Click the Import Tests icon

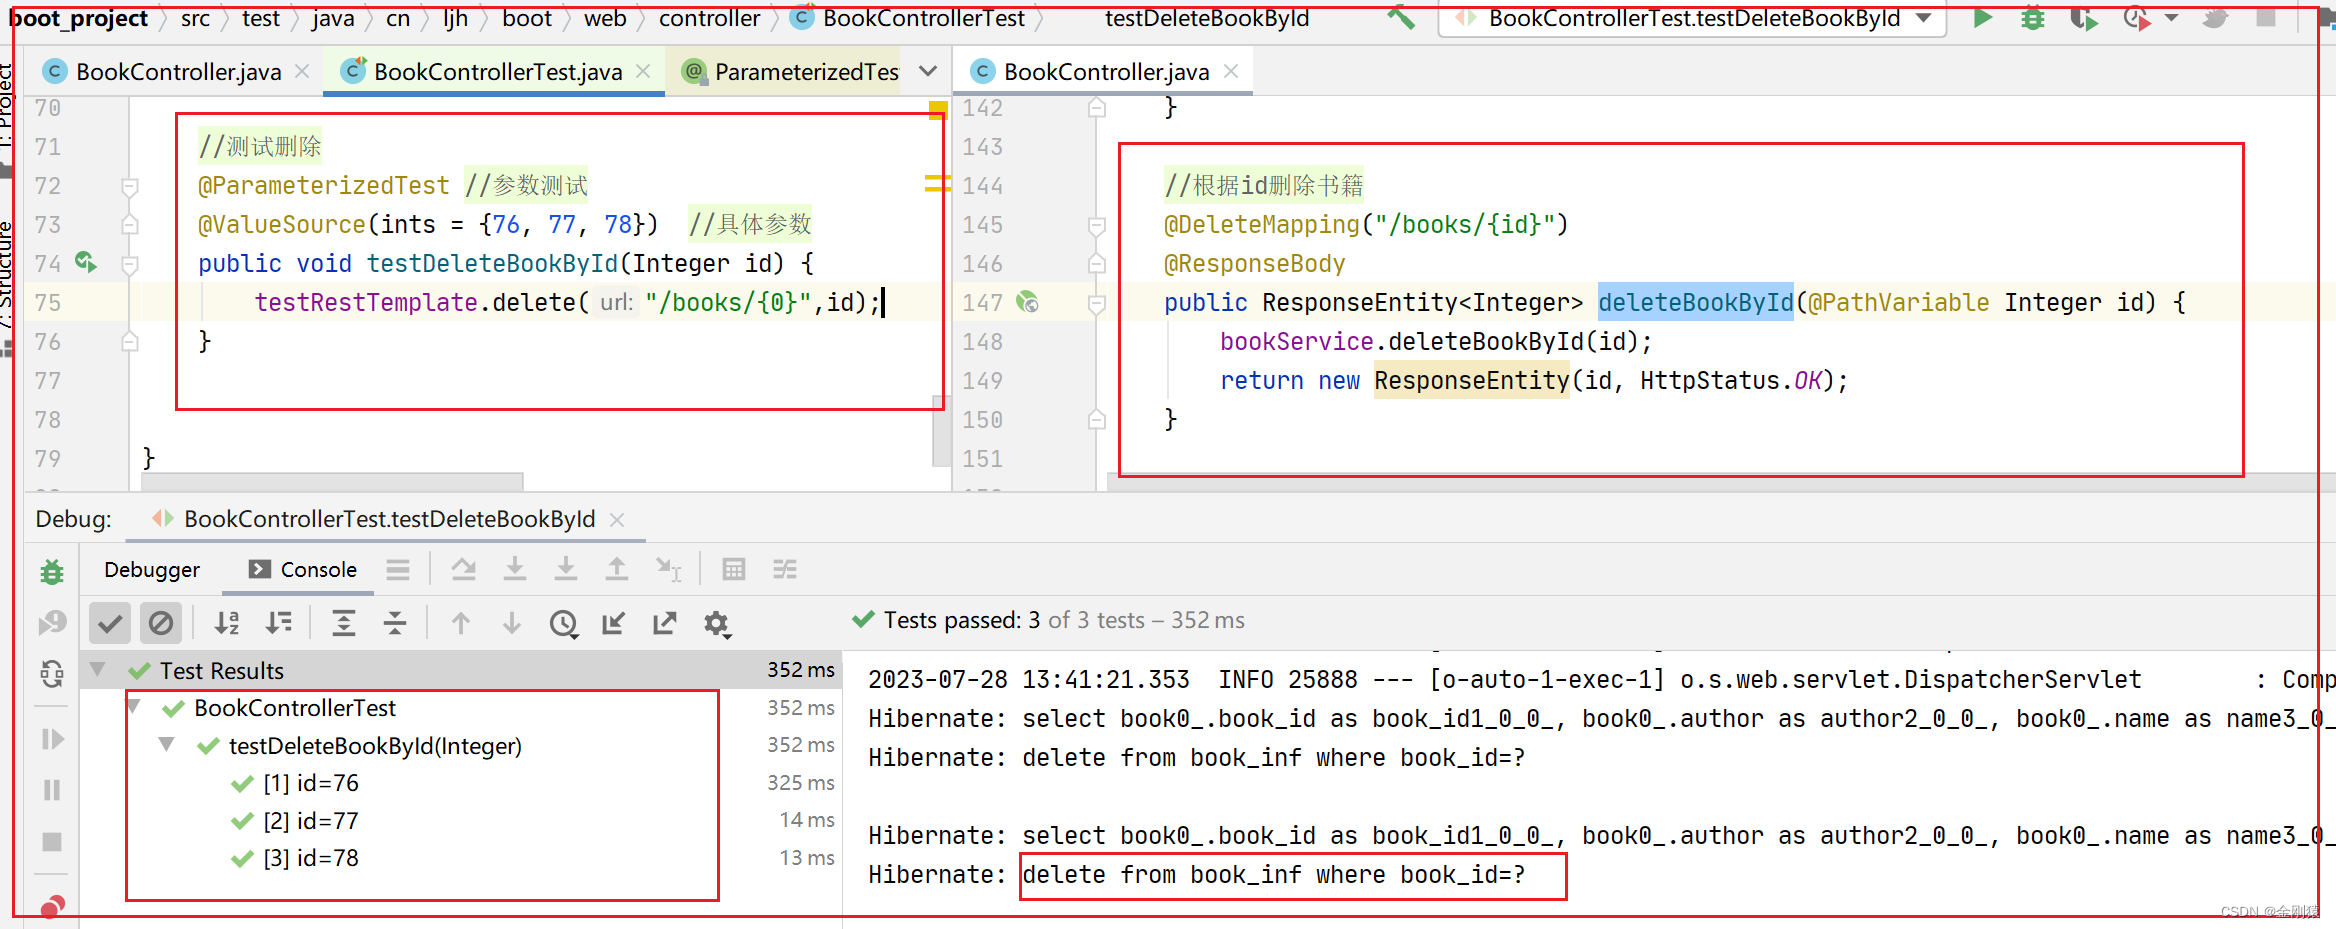click(613, 624)
